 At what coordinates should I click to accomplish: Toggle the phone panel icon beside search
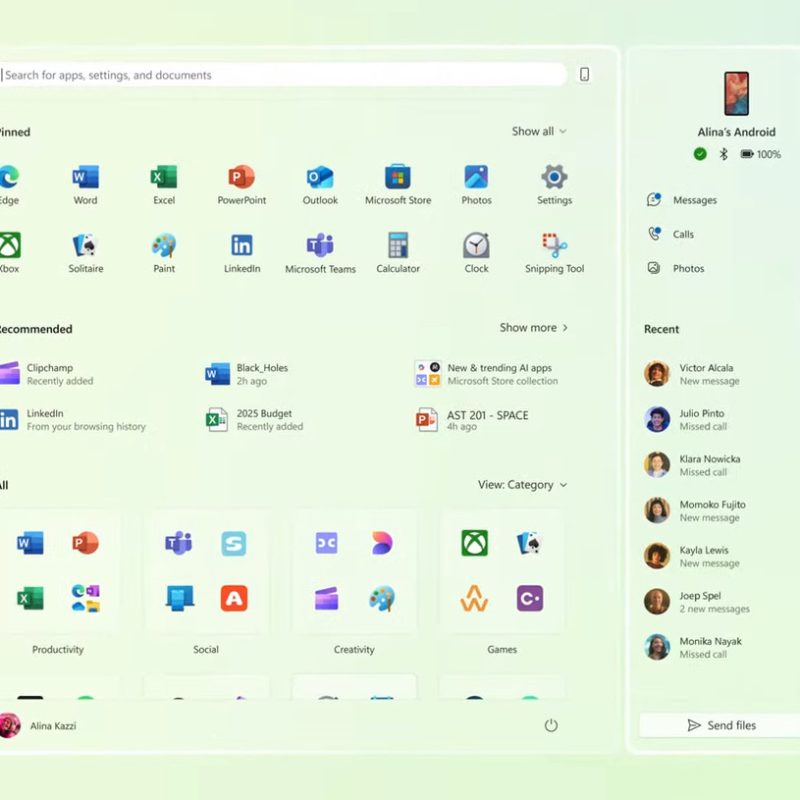[585, 75]
